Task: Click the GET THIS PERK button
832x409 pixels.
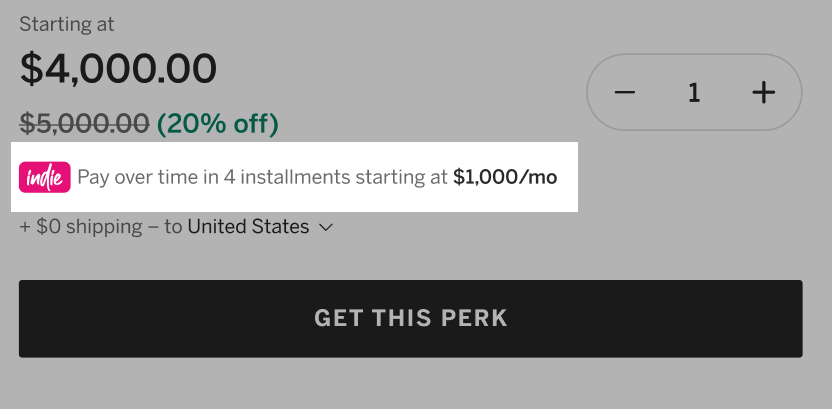Action: [411, 319]
